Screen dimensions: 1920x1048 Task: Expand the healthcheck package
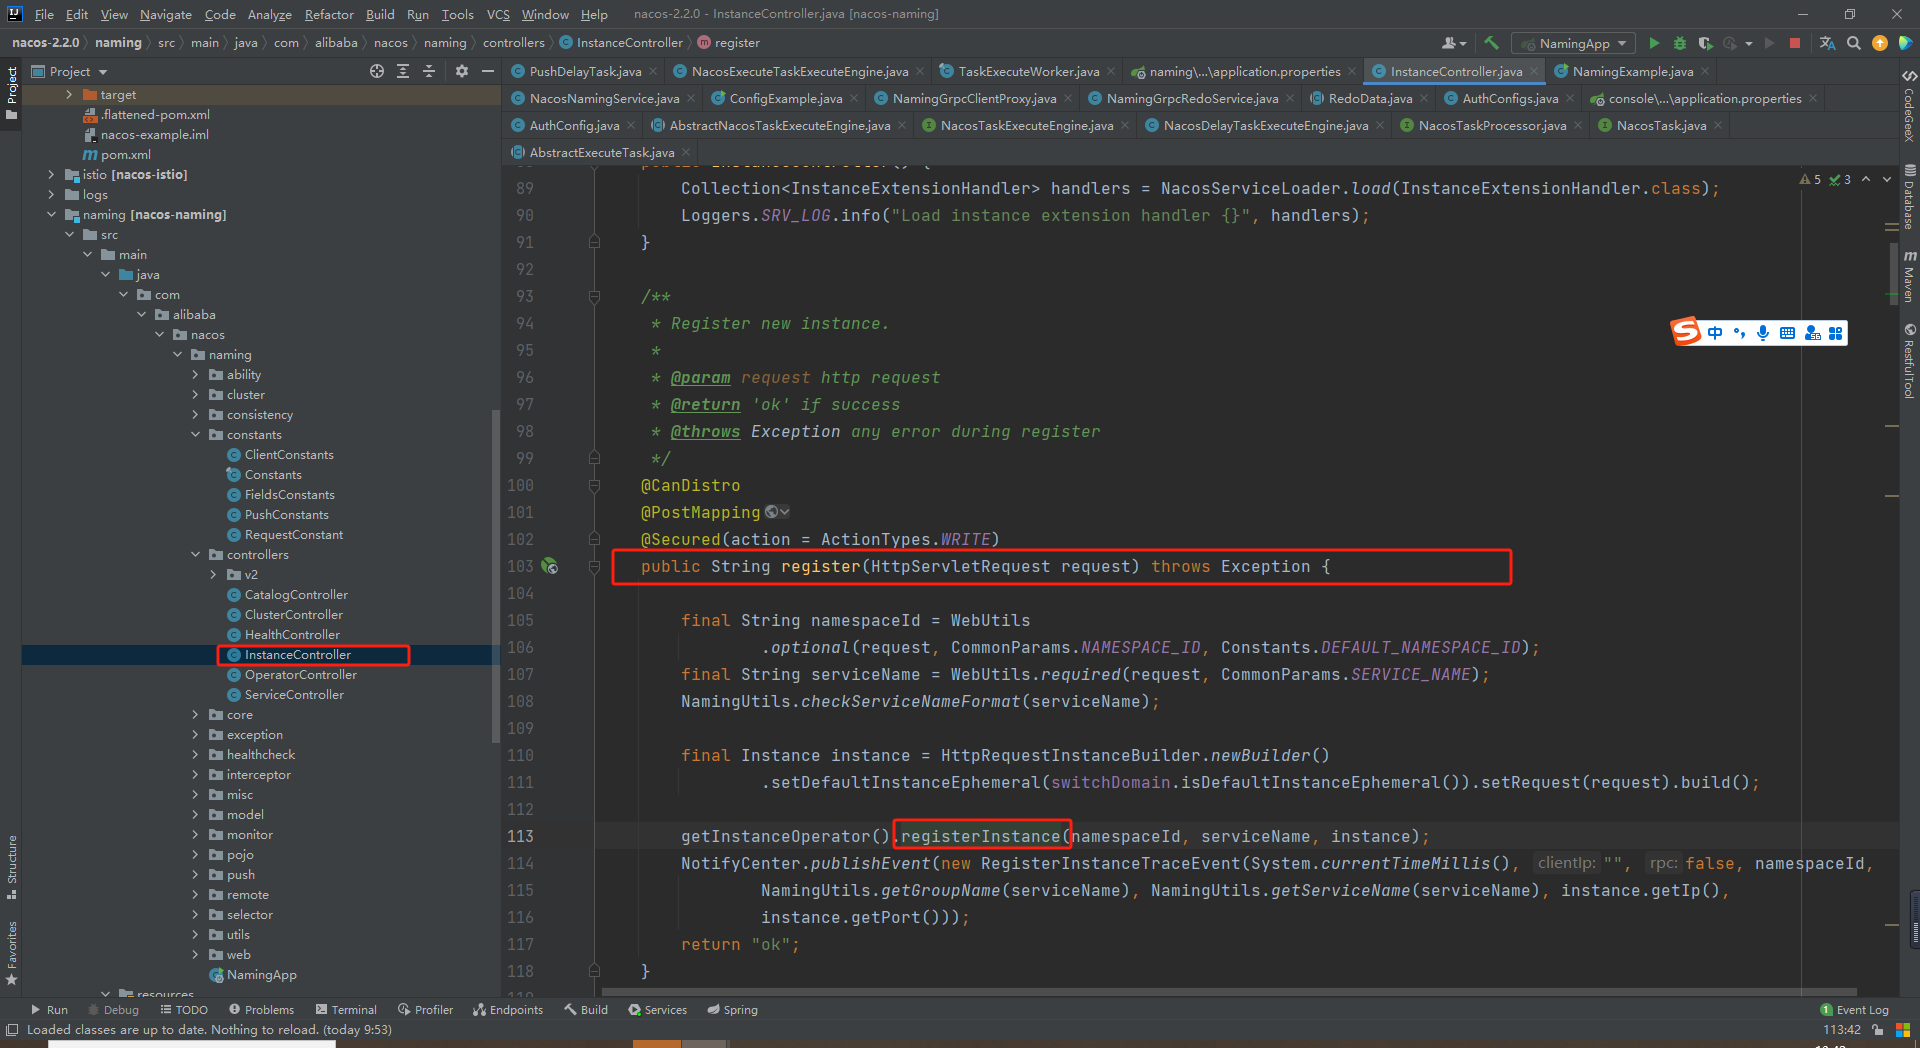click(195, 755)
